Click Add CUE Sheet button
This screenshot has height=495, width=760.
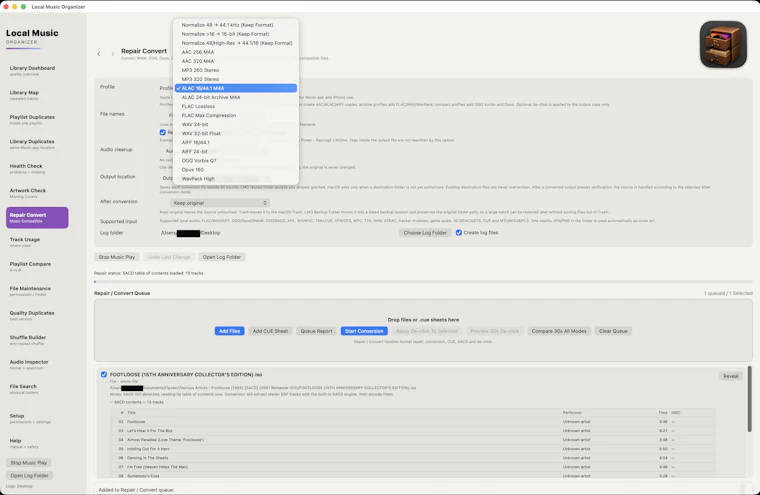(270, 331)
